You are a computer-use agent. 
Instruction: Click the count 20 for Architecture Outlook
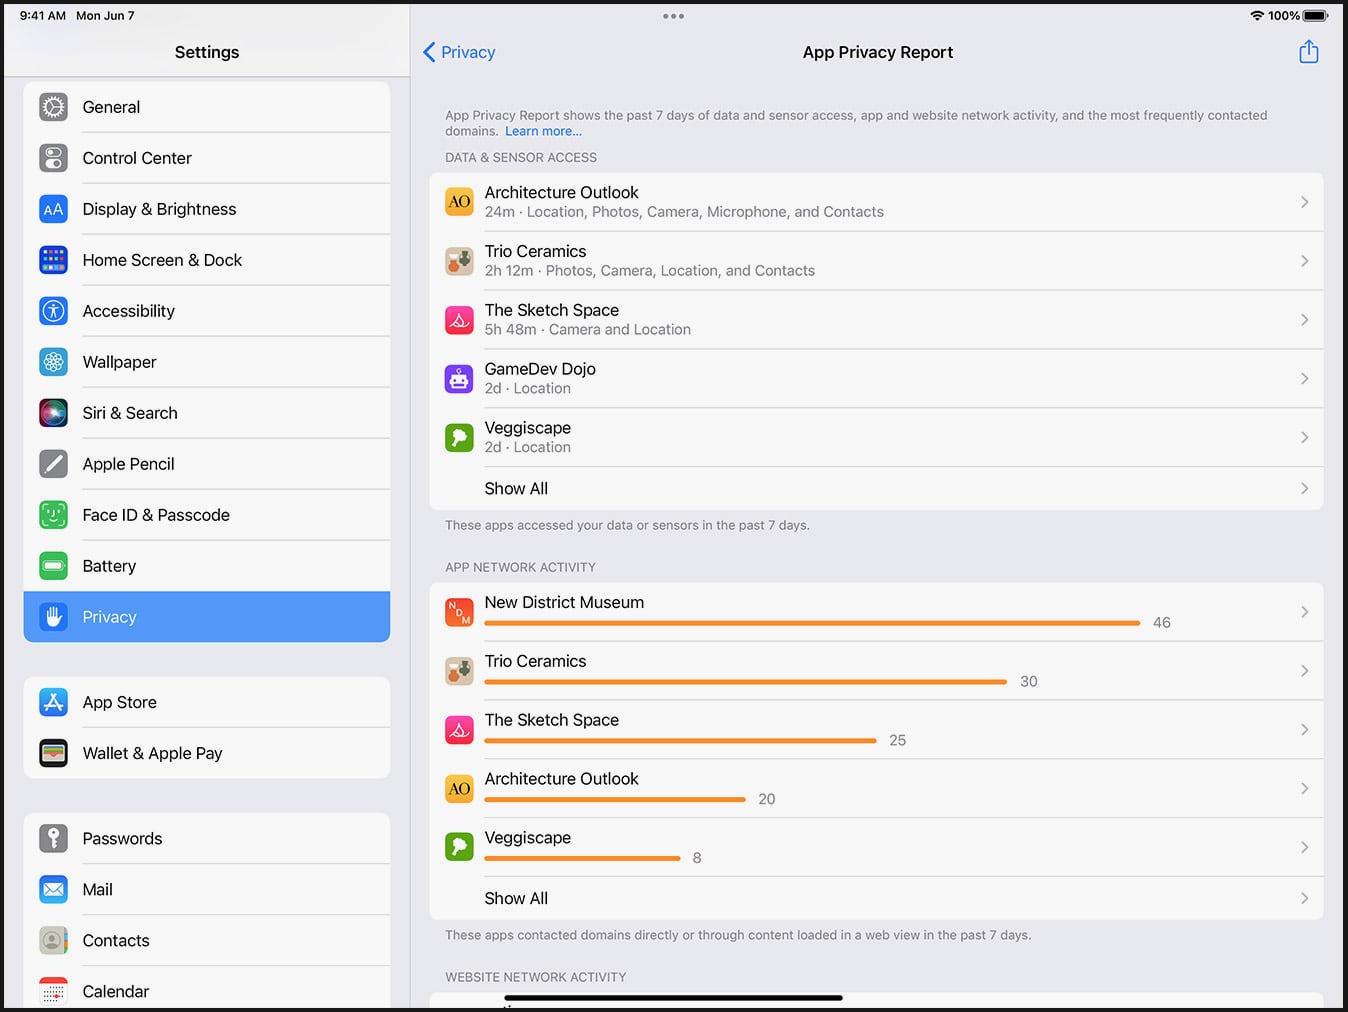click(766, 799)
